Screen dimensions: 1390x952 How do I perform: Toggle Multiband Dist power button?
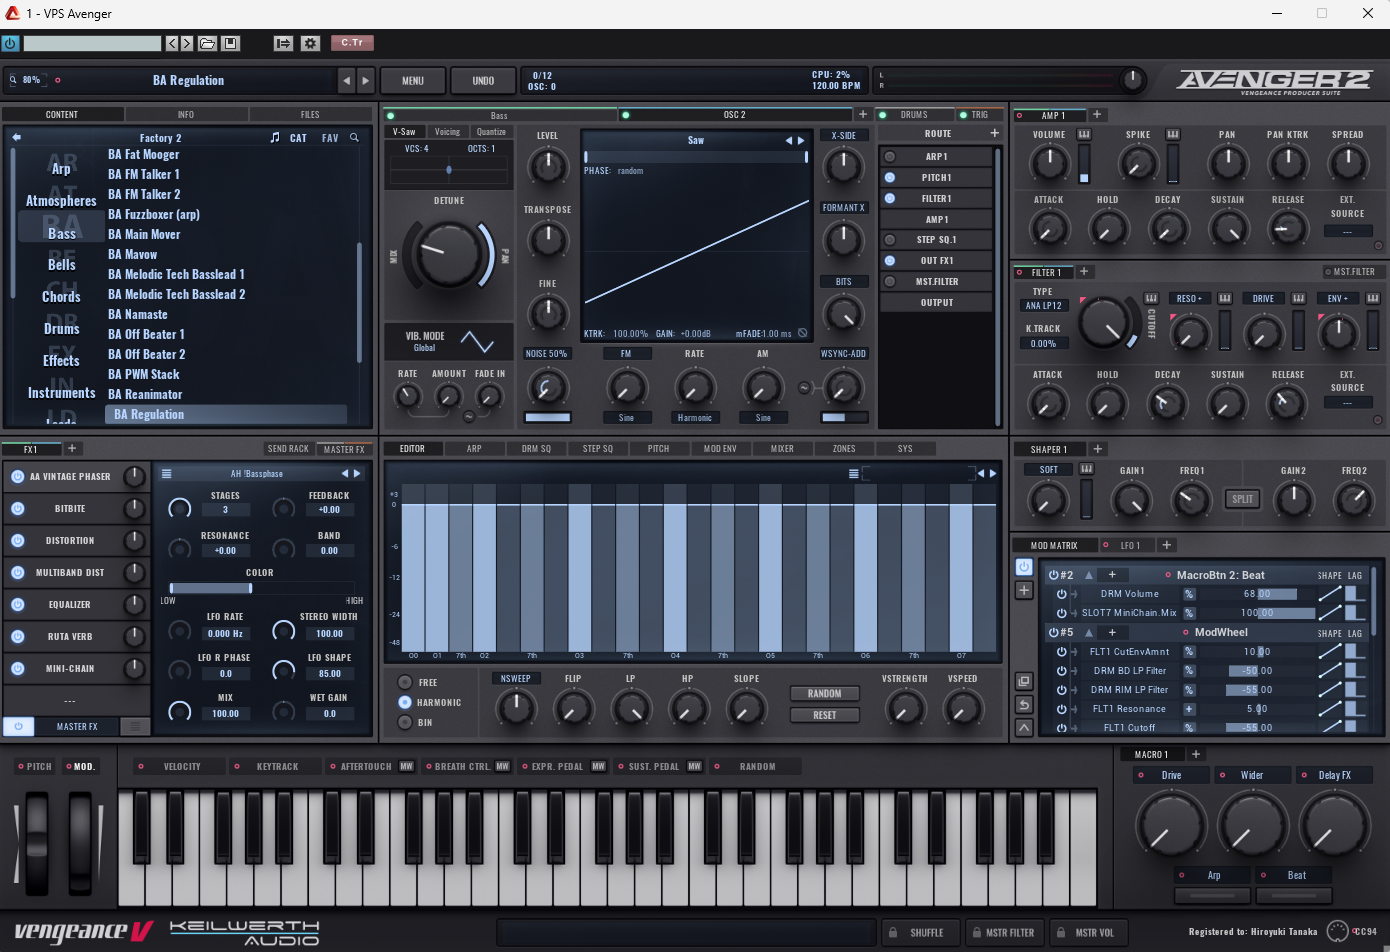[17, 573]
